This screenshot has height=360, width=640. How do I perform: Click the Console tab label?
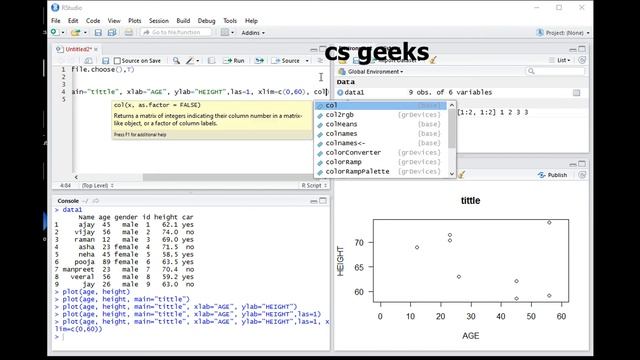click(68, 201)
